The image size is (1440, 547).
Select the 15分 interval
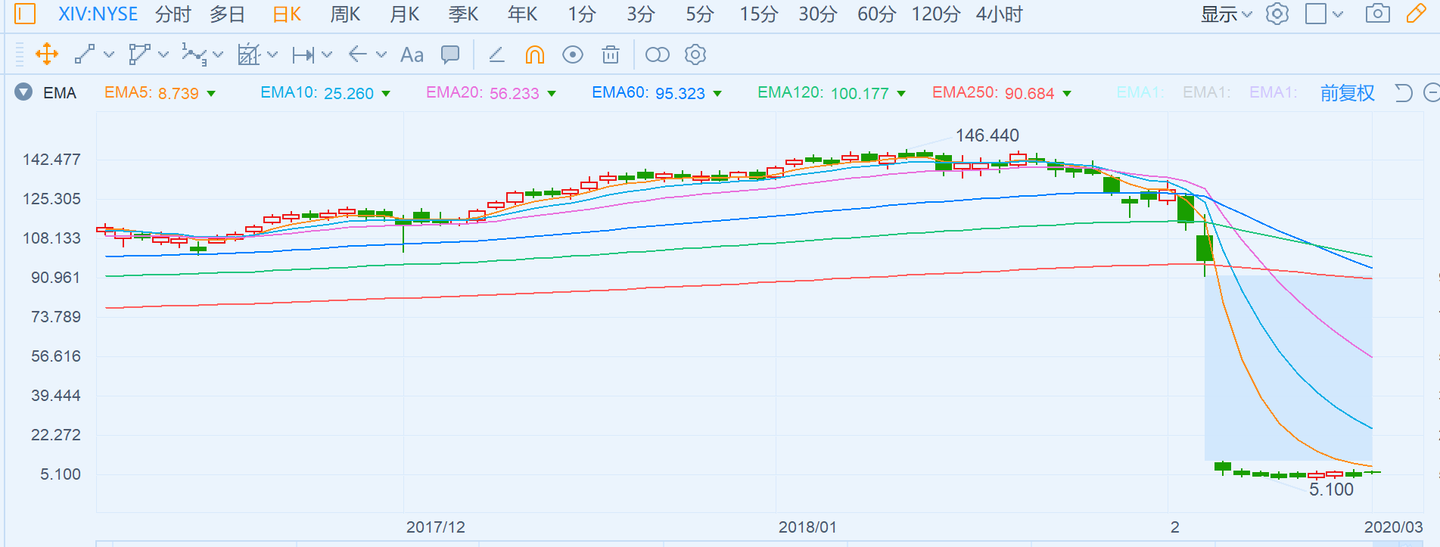[758, 14]
